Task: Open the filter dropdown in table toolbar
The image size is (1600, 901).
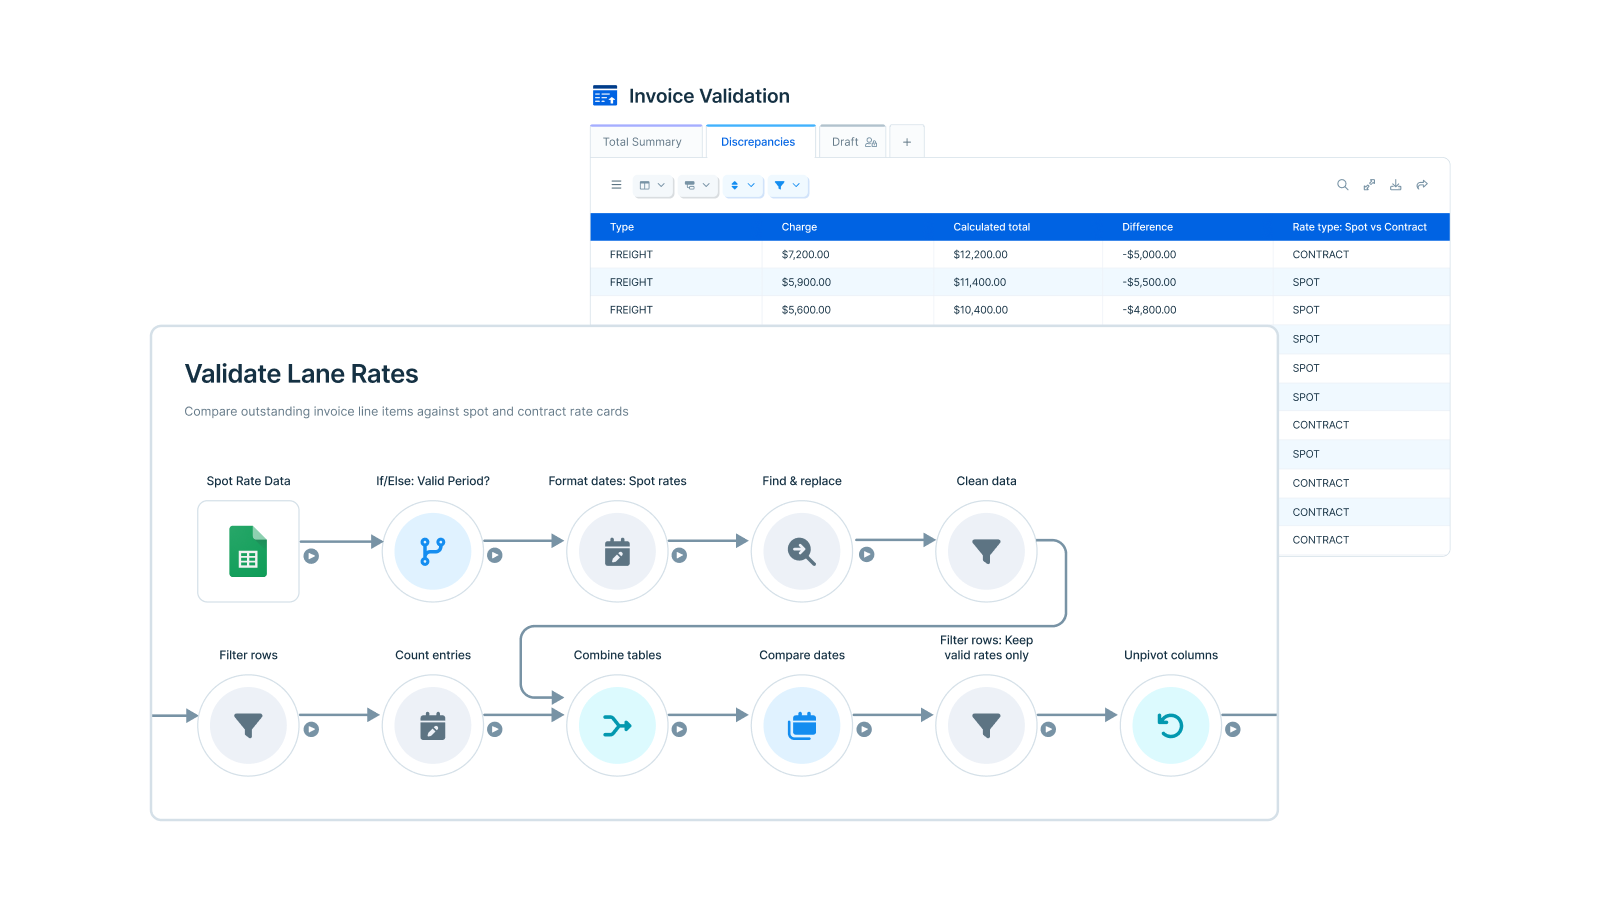Action: pos(788,185)
